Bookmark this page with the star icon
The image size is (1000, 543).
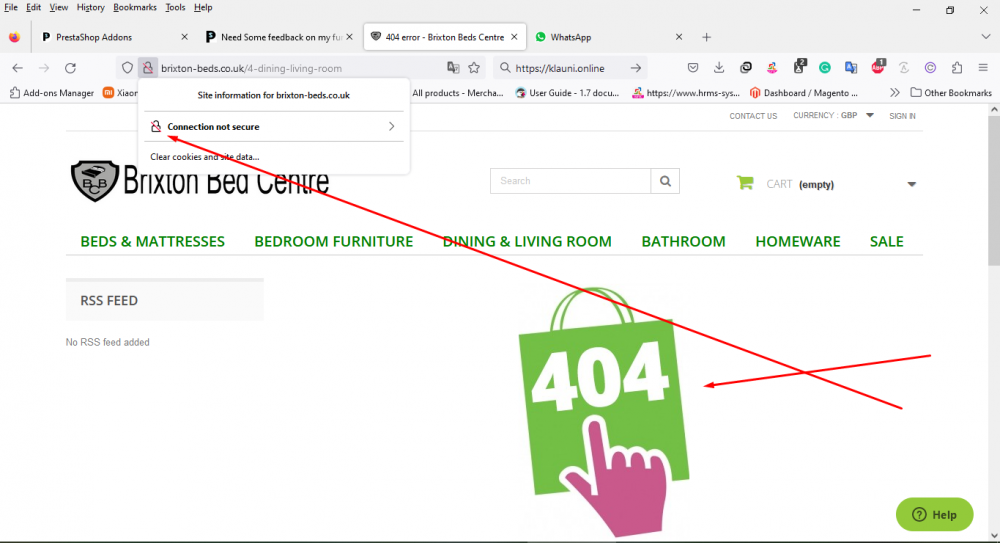[x=474, y=68]
